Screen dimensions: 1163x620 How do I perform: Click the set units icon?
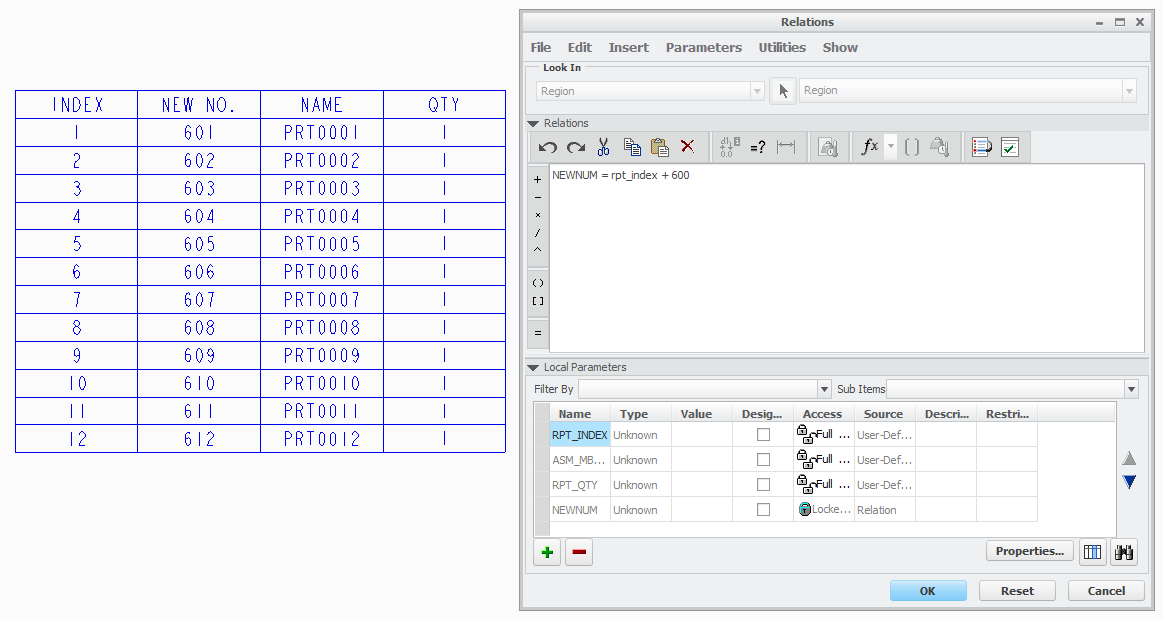[x=828, y=147]
